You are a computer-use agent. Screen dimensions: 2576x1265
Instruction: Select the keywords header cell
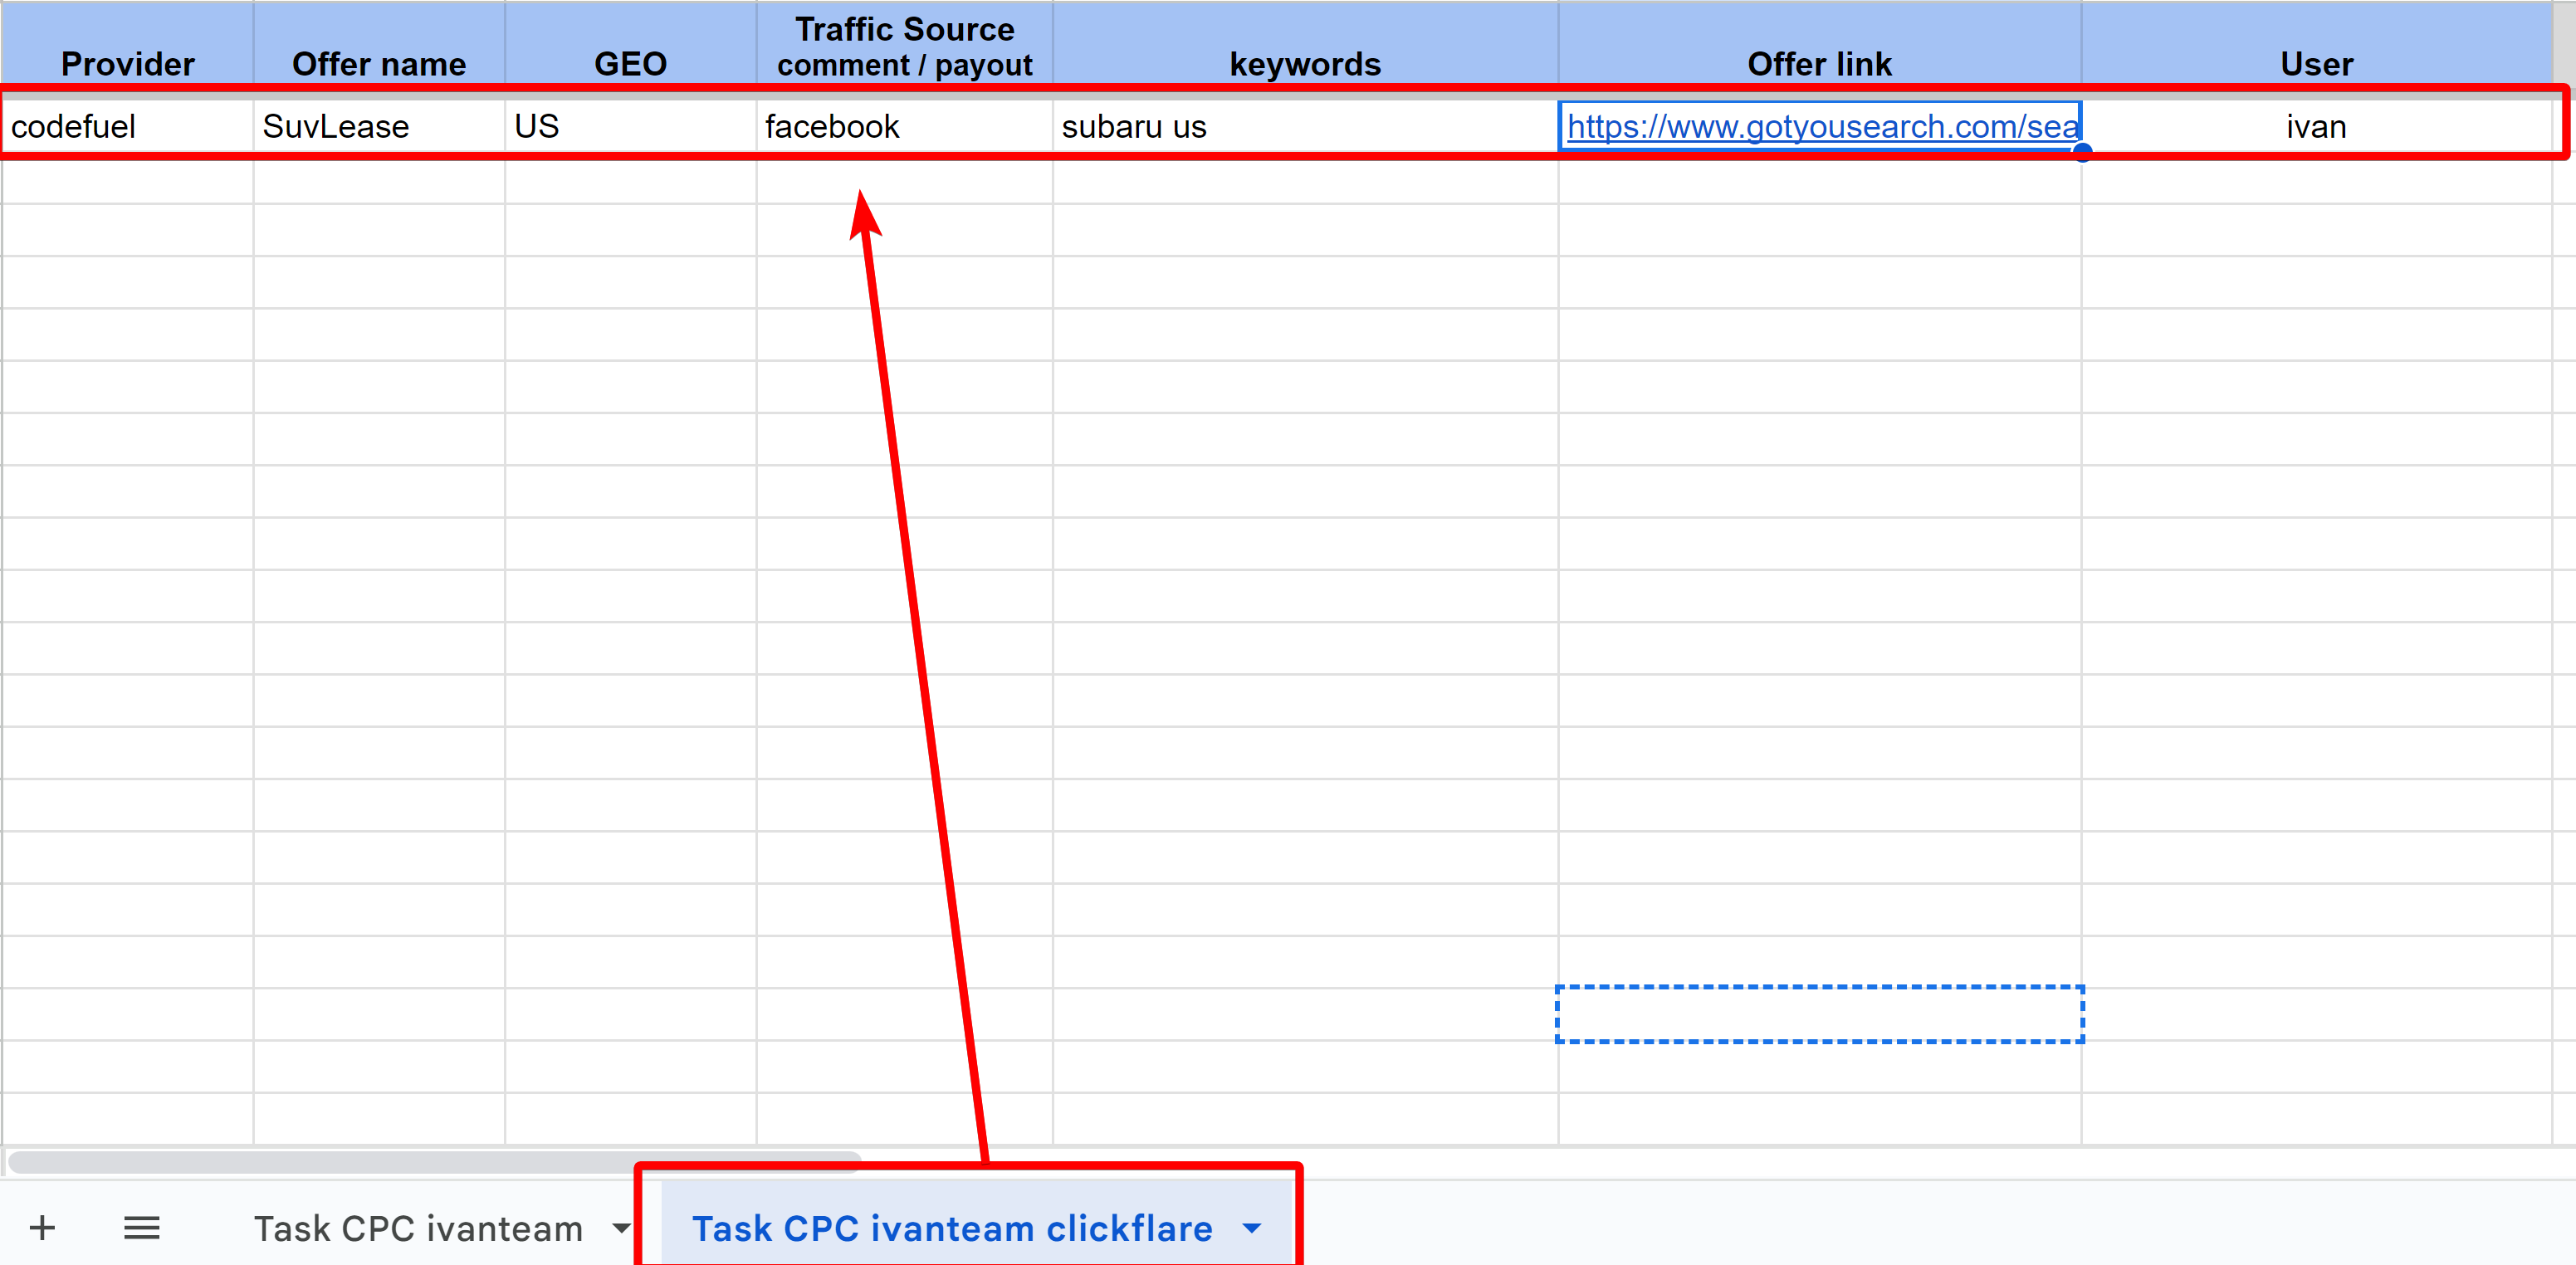coord(1305,44)
